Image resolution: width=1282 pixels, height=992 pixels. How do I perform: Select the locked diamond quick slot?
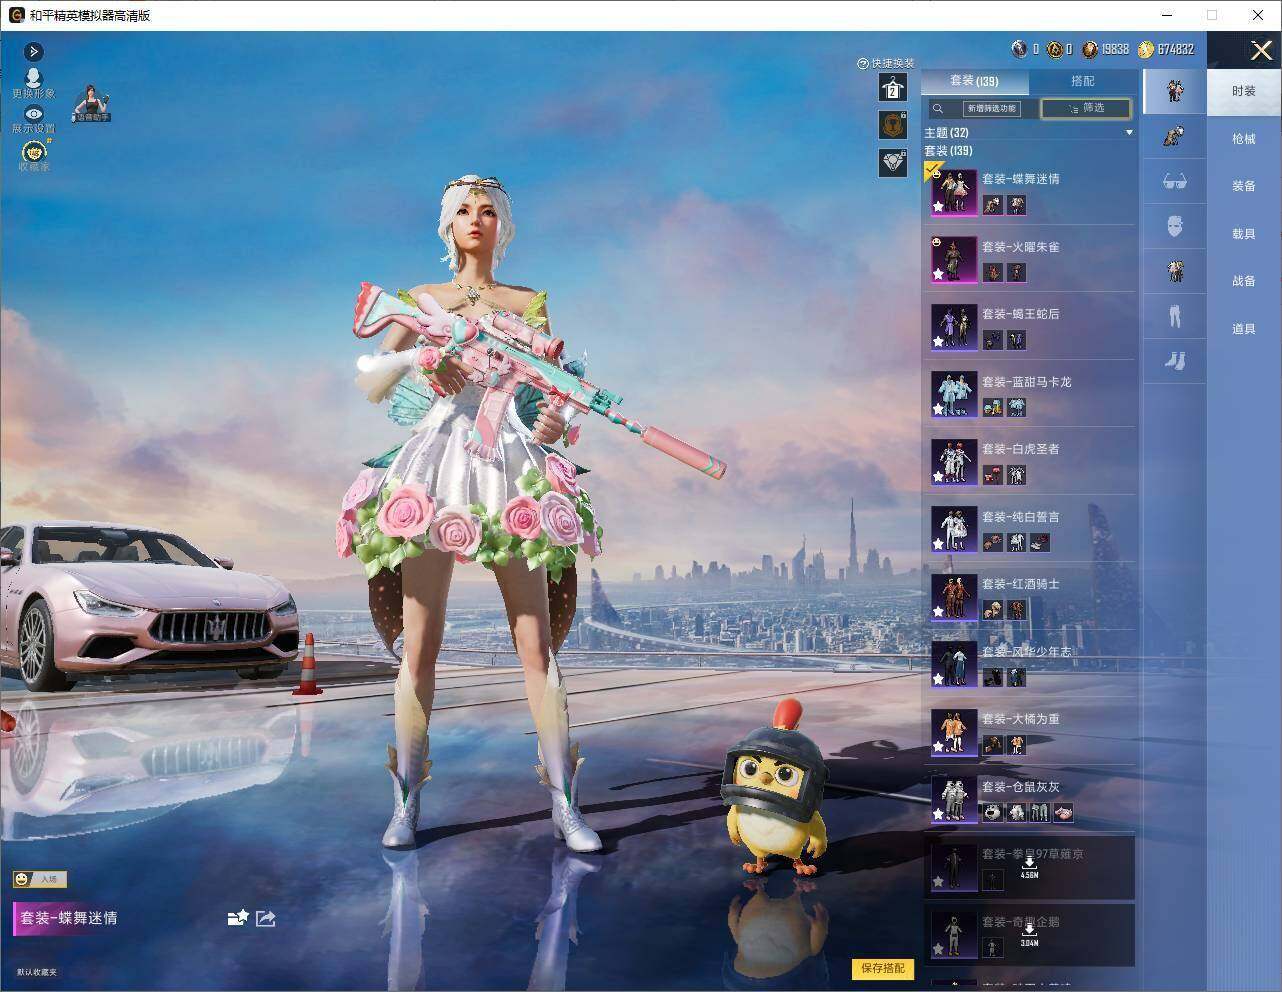pyautogui.click(x=892, y=163)
